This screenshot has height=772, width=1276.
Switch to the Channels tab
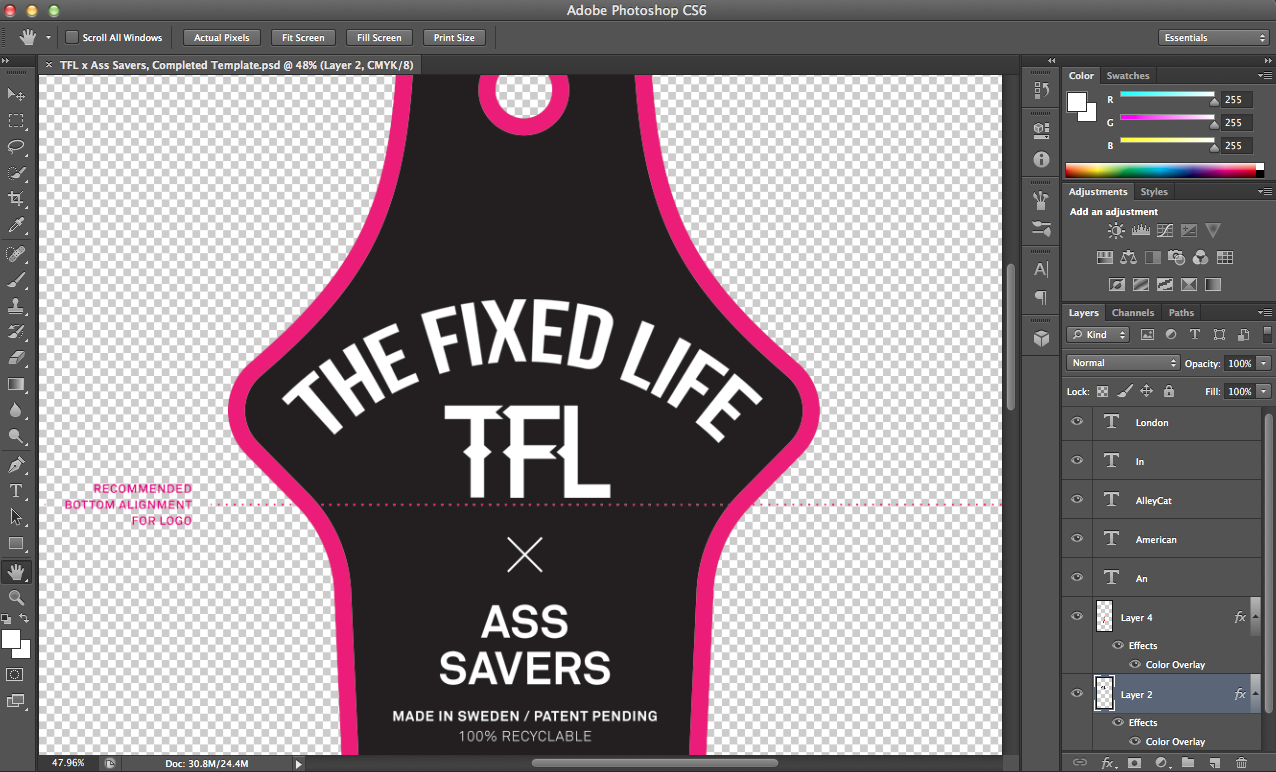pos(1132,313)
